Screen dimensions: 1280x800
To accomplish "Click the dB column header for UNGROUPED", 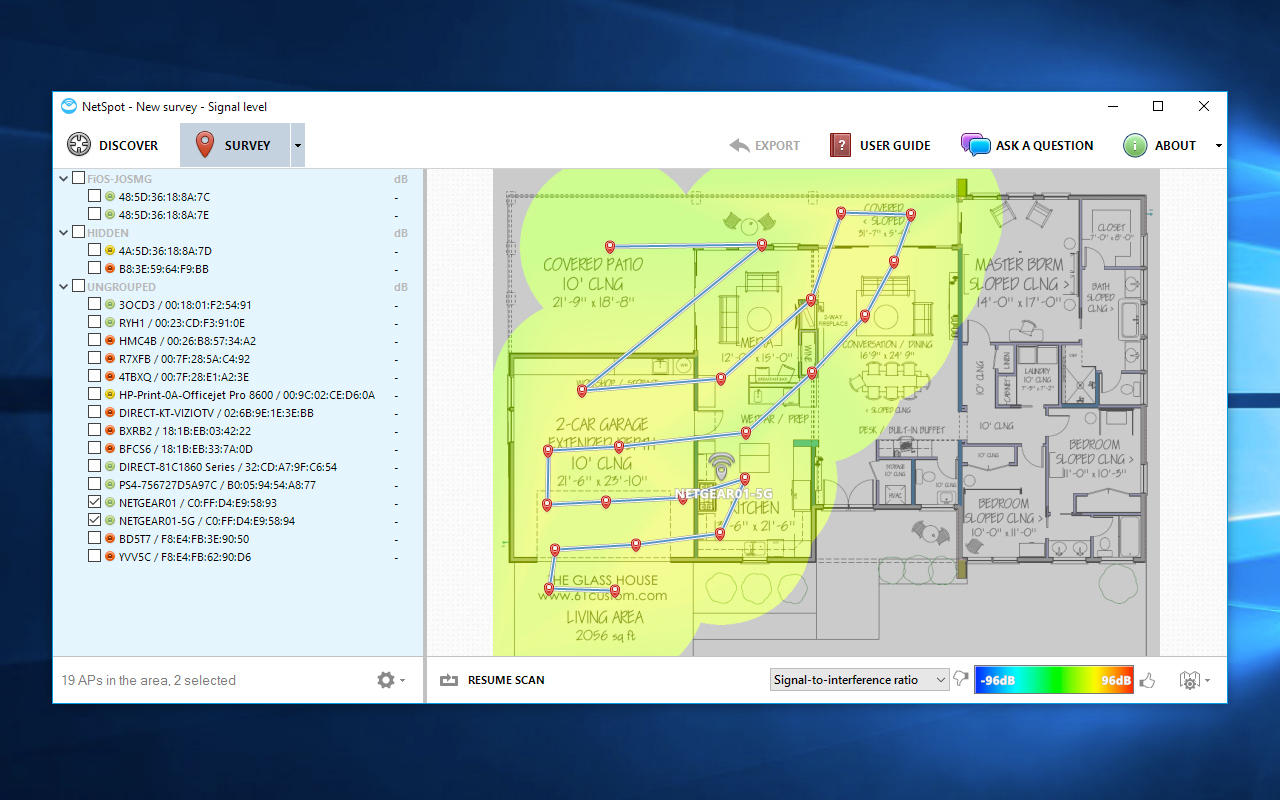I will pos(400,287).
